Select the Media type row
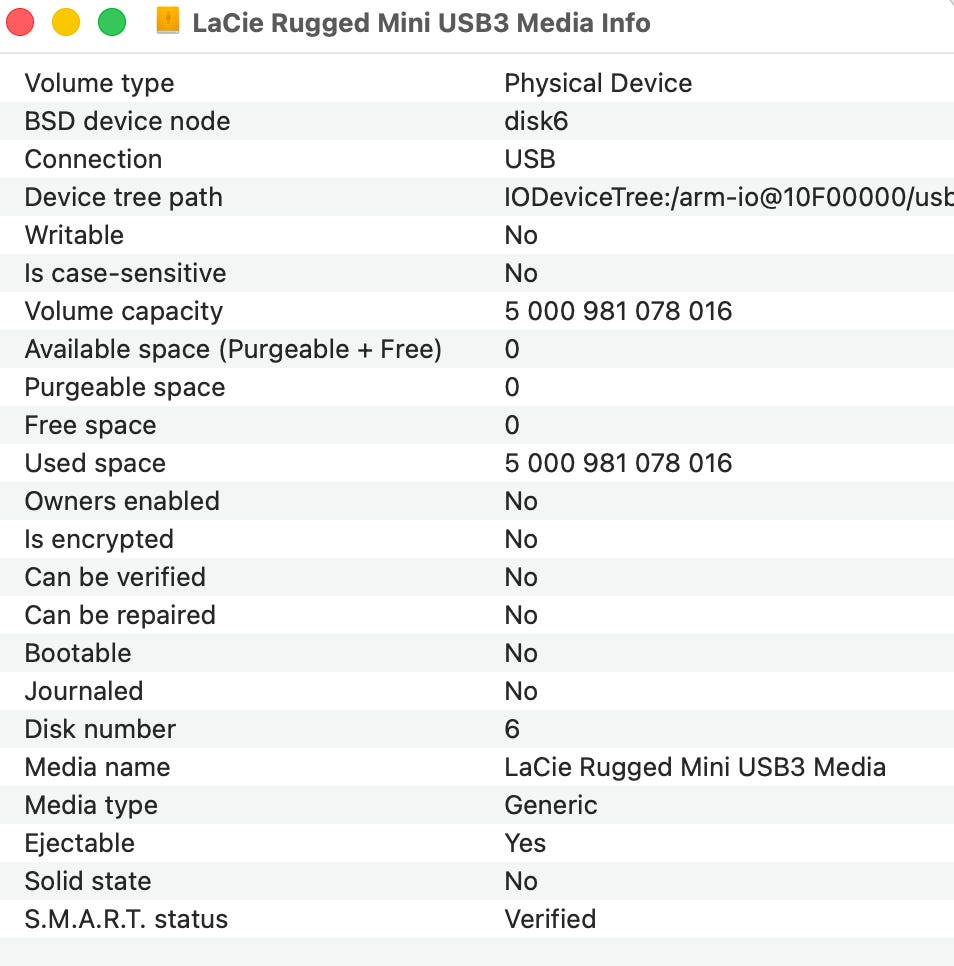The height and width of the screenshot is (966, 954). (91, 805)
